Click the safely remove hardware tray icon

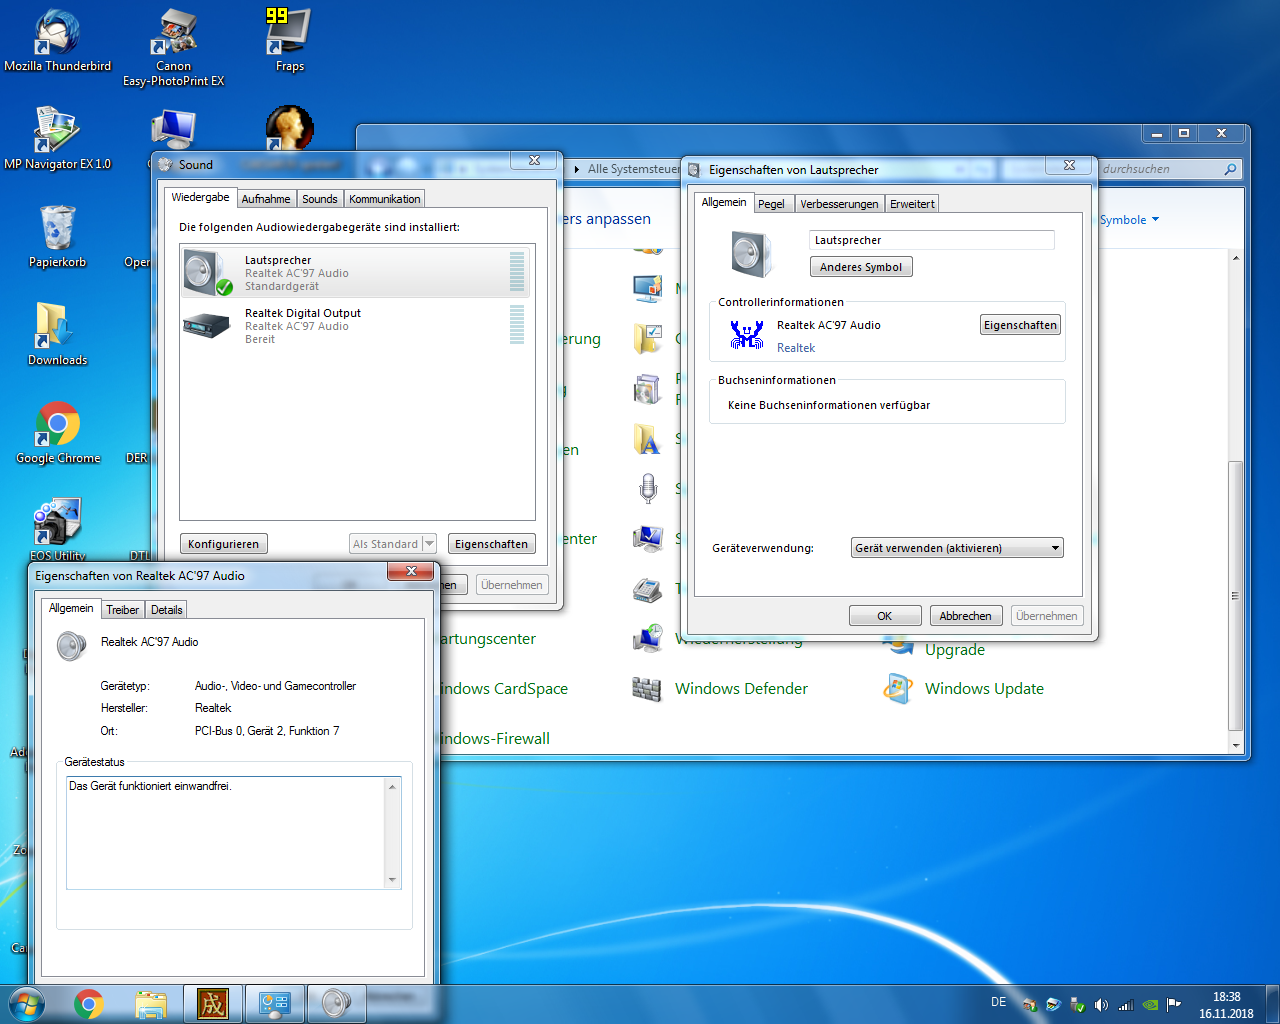click(x=1077, y=1005)
